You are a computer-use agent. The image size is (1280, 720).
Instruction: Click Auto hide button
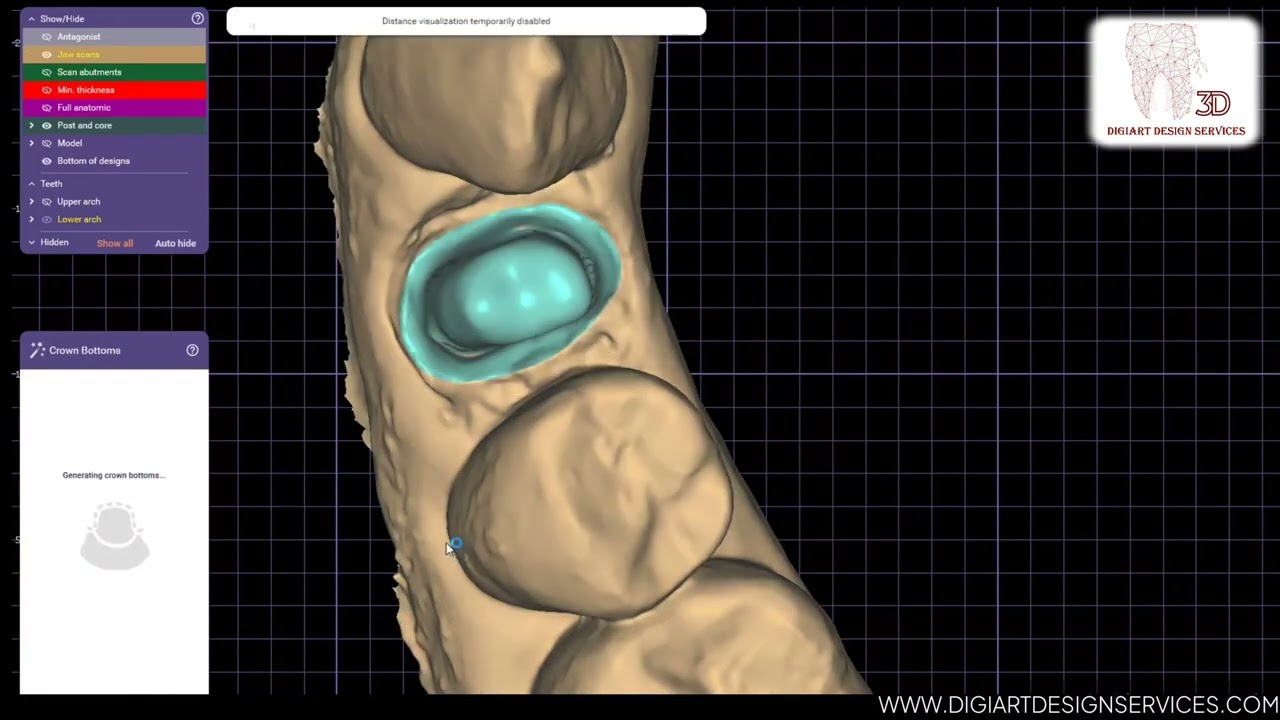point(175,243)
